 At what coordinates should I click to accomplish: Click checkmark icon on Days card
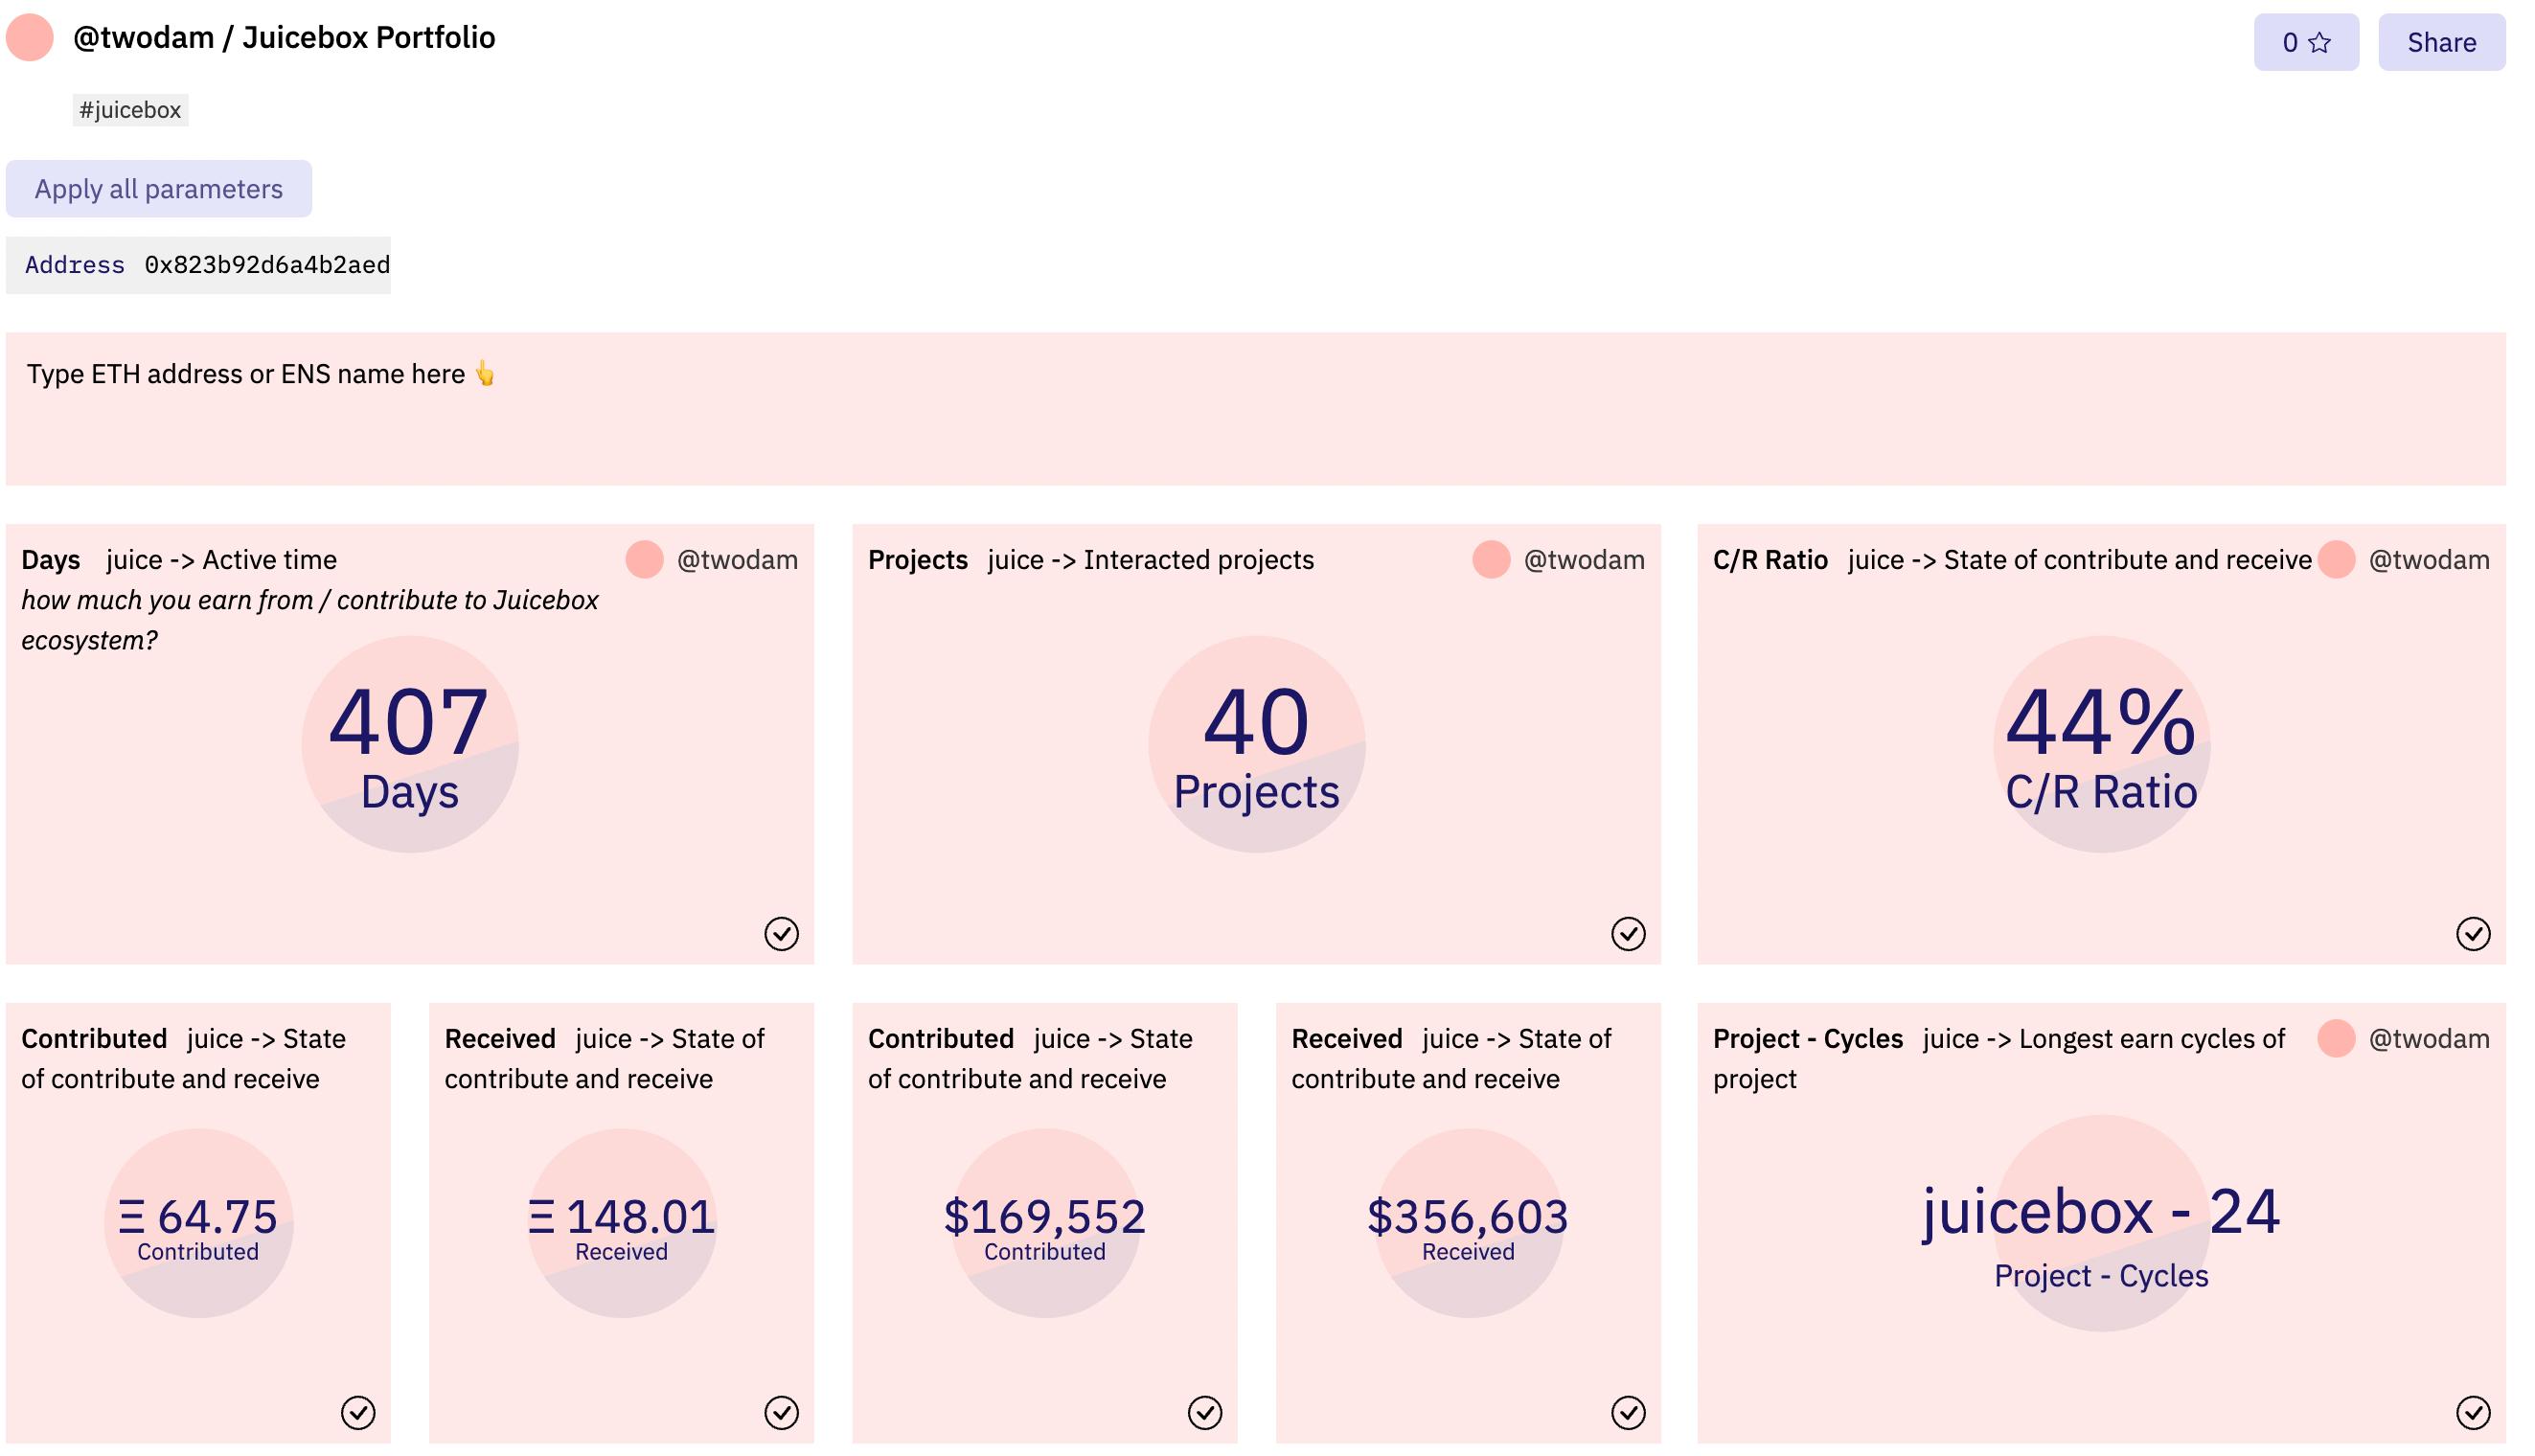(781, 933)
